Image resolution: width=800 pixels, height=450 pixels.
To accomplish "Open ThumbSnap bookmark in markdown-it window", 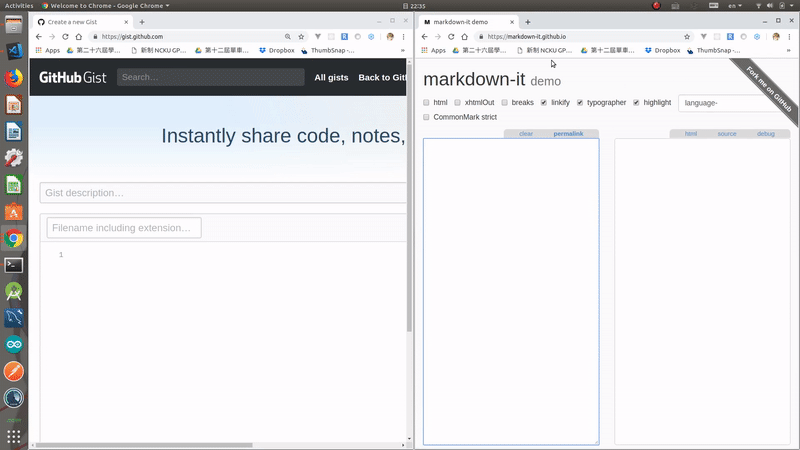I will coord(713,51).
